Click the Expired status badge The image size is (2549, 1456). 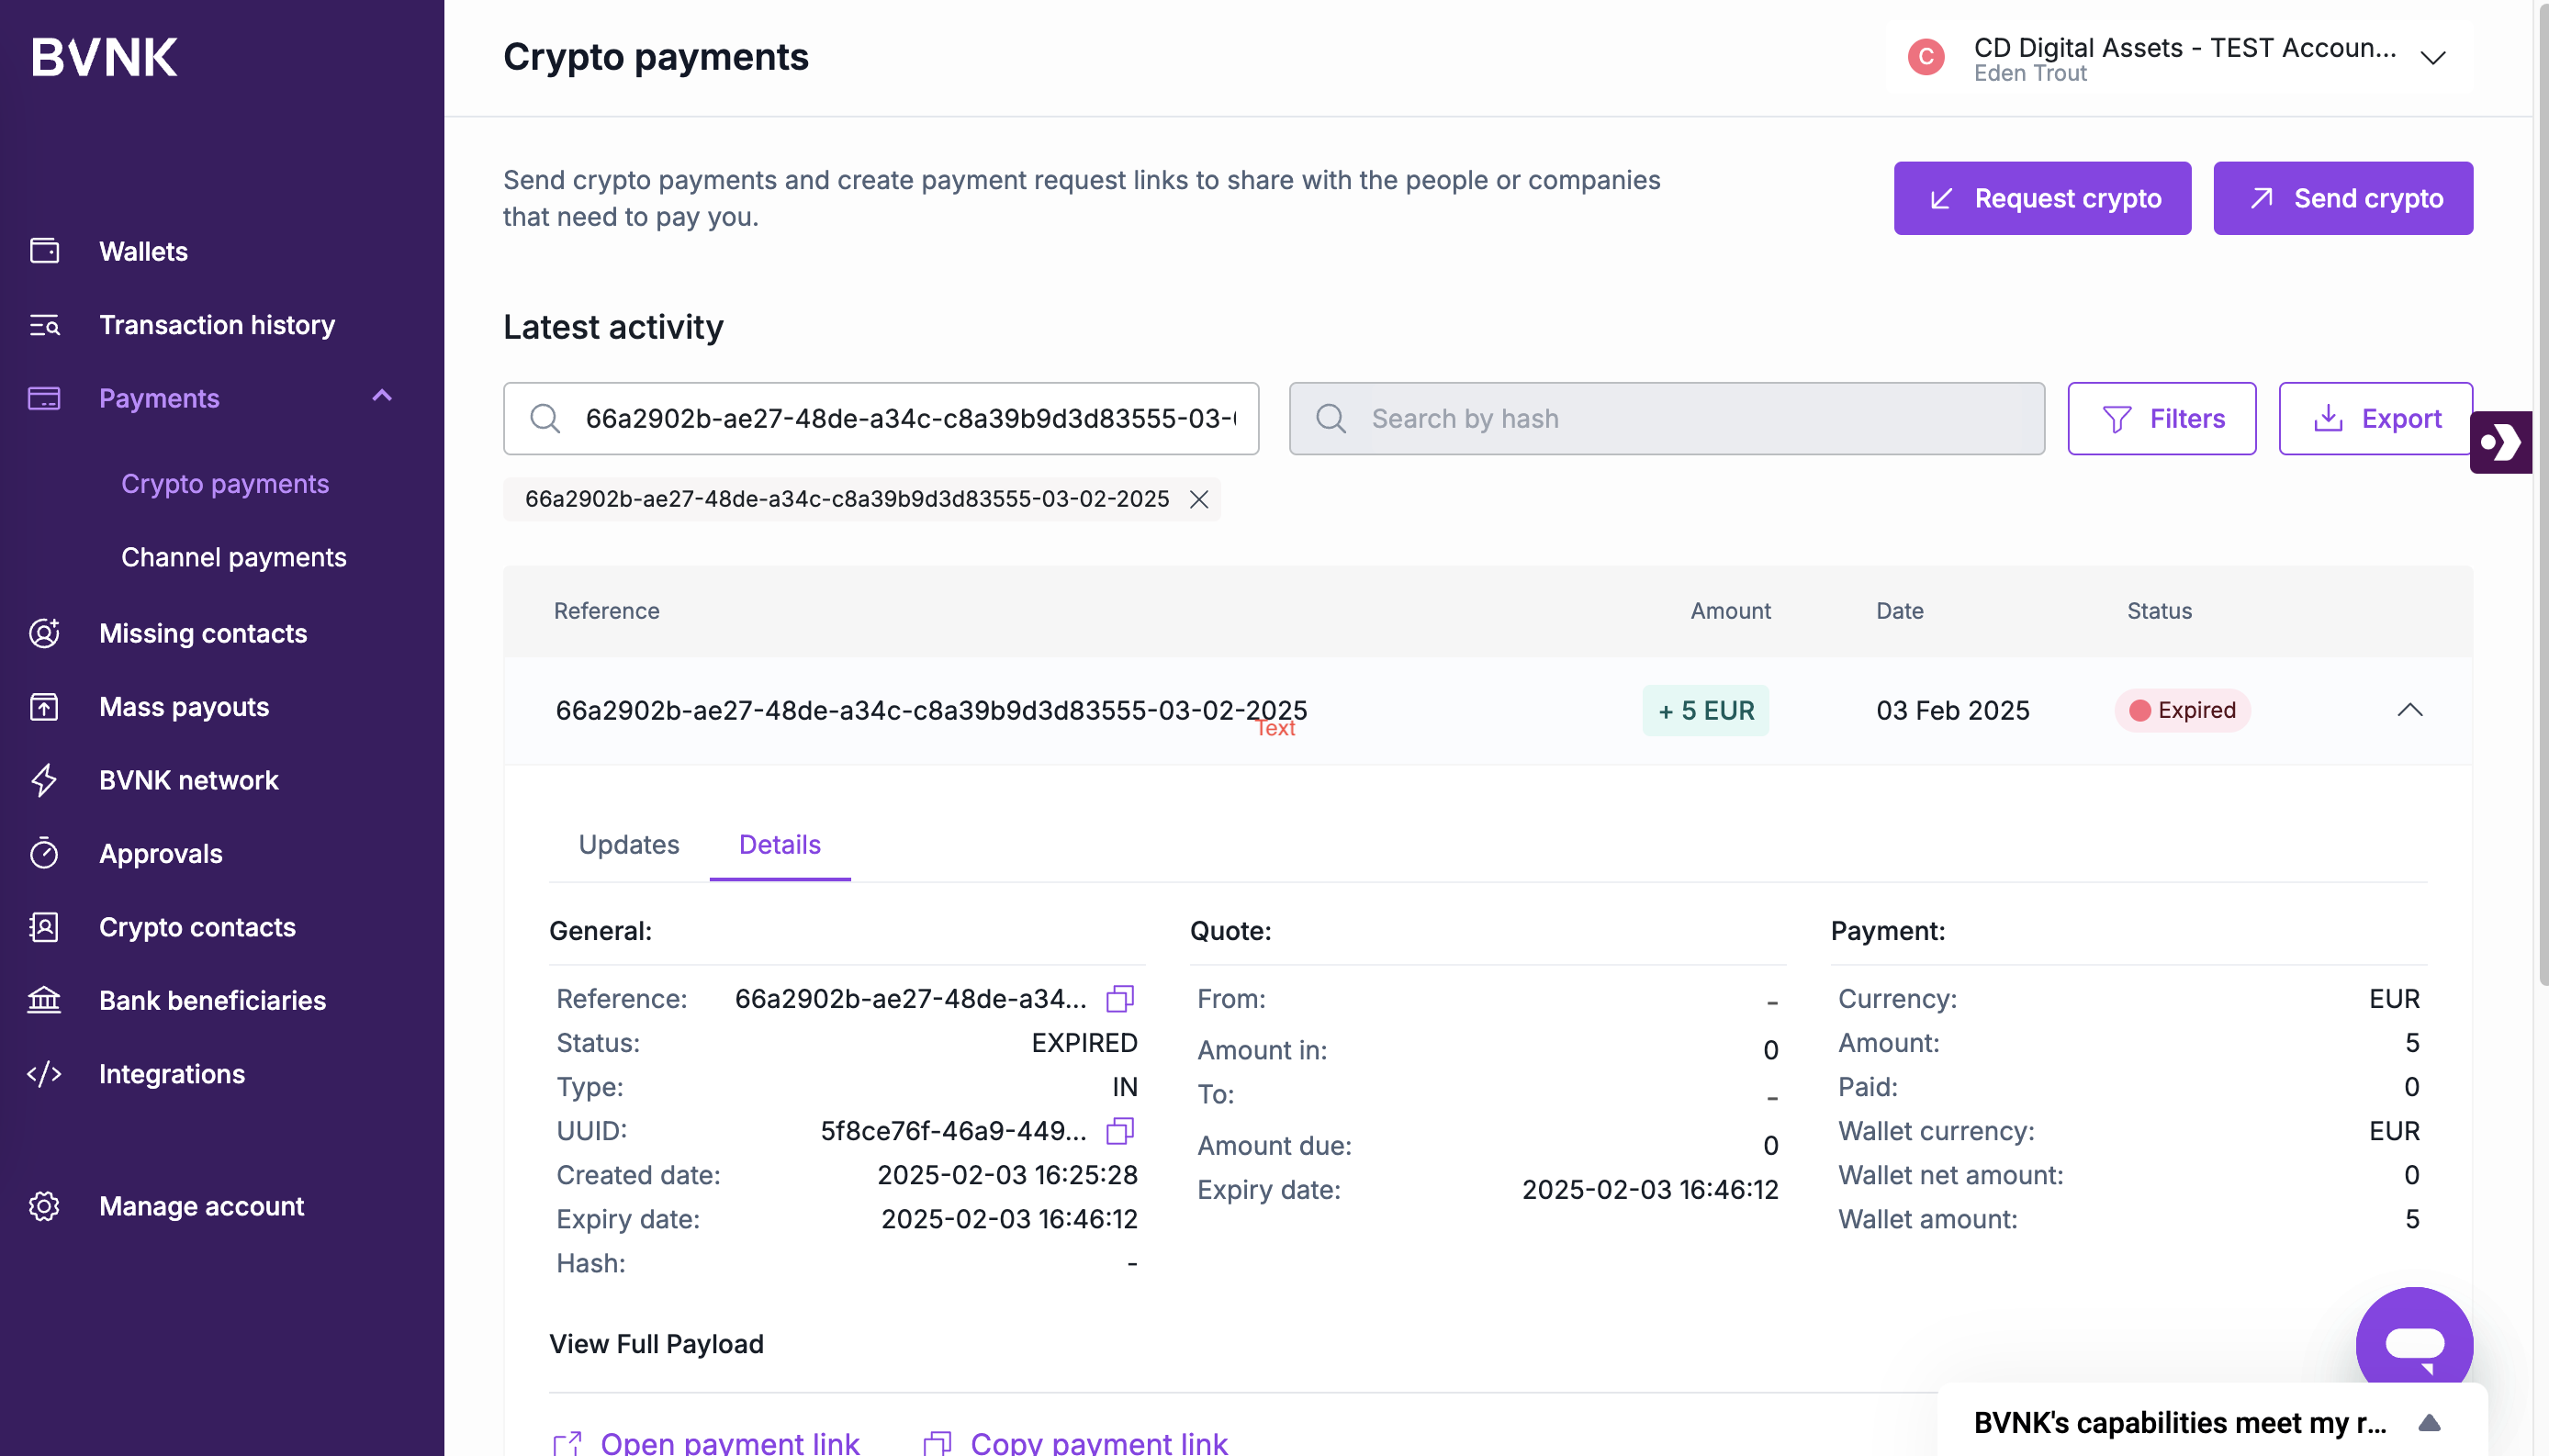[x=2182, y=710]
